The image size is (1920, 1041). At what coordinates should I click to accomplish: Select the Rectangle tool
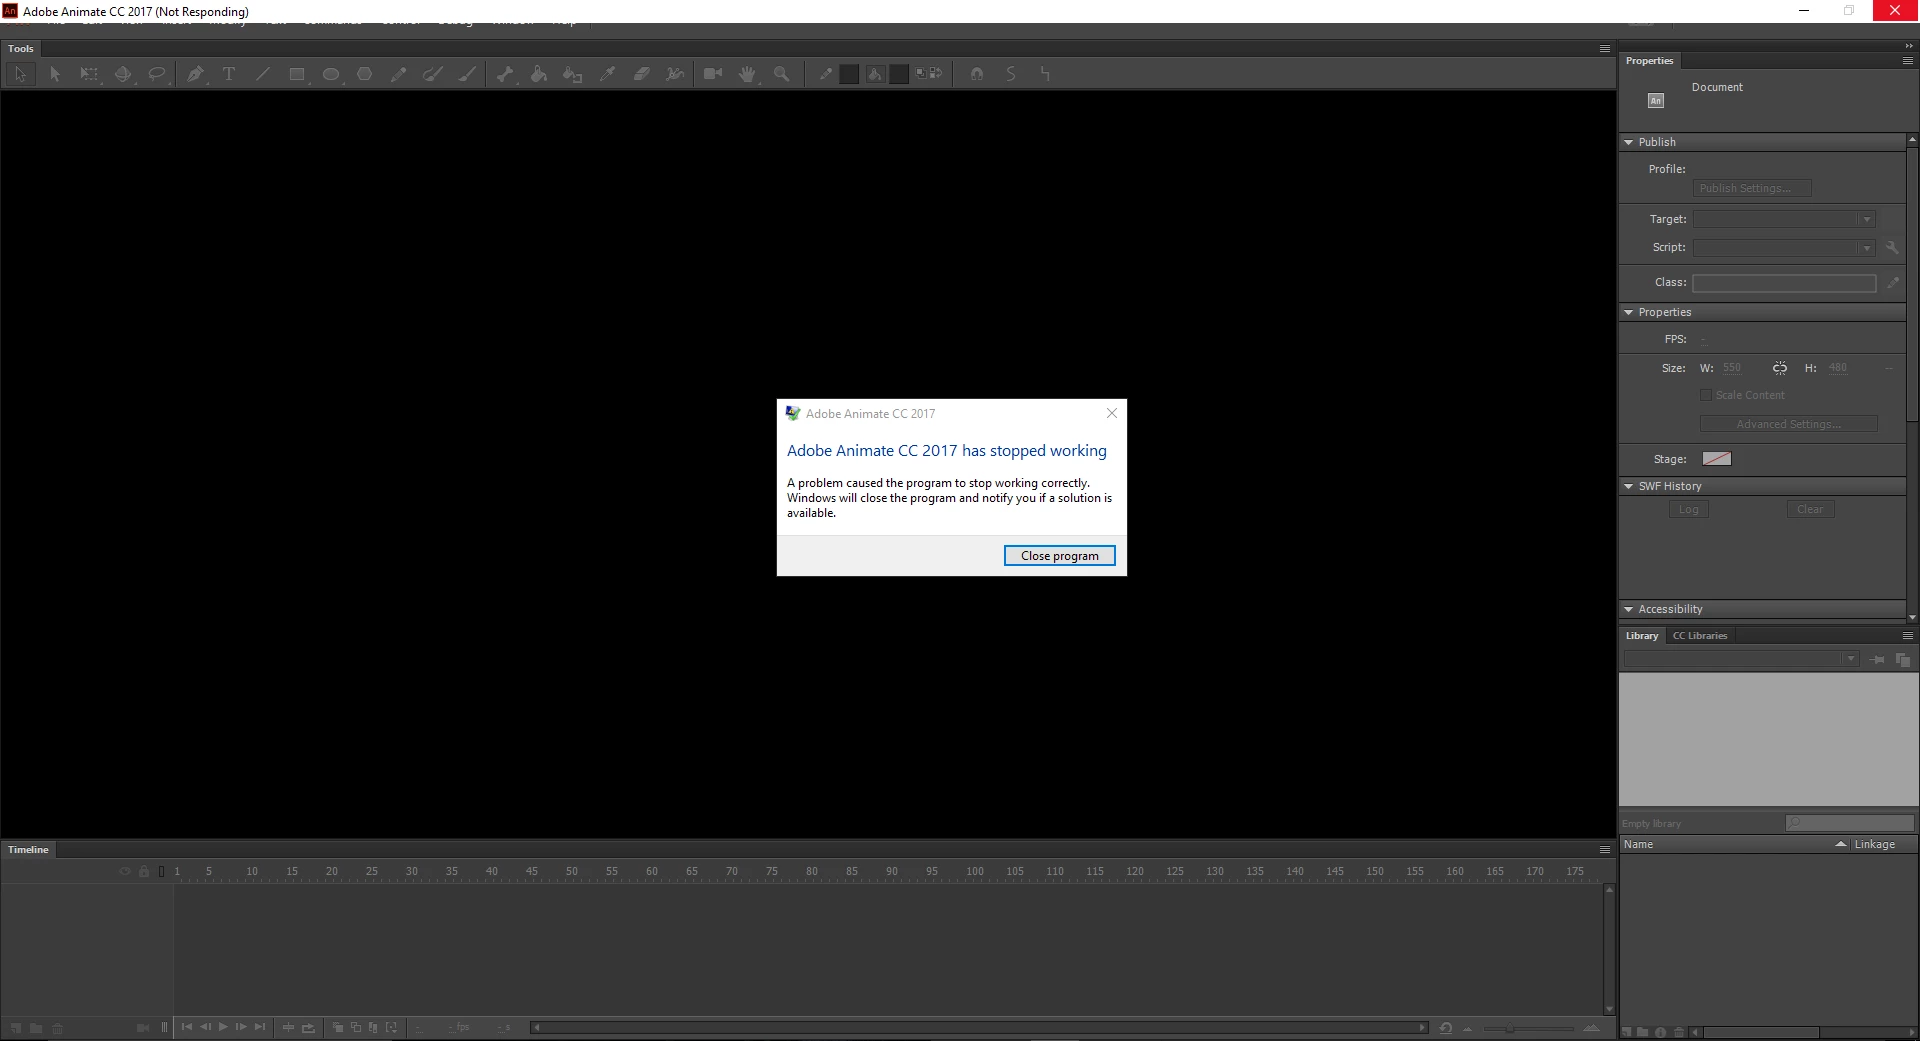click(297, 74)
